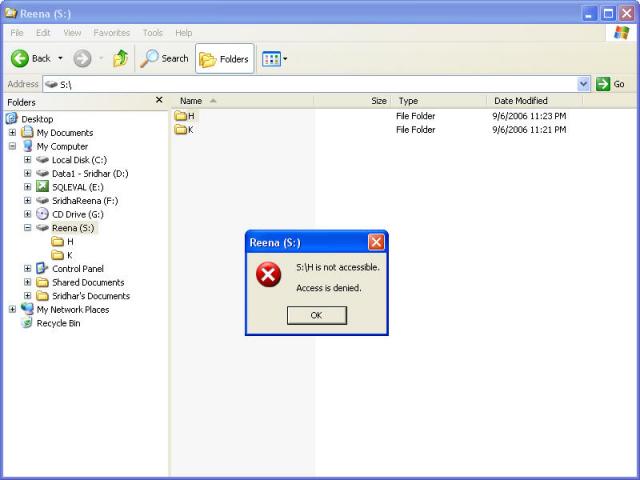This screenshot has width=640, height=480.
Task: Open the Tools menu
Action: tap(153, 33)
